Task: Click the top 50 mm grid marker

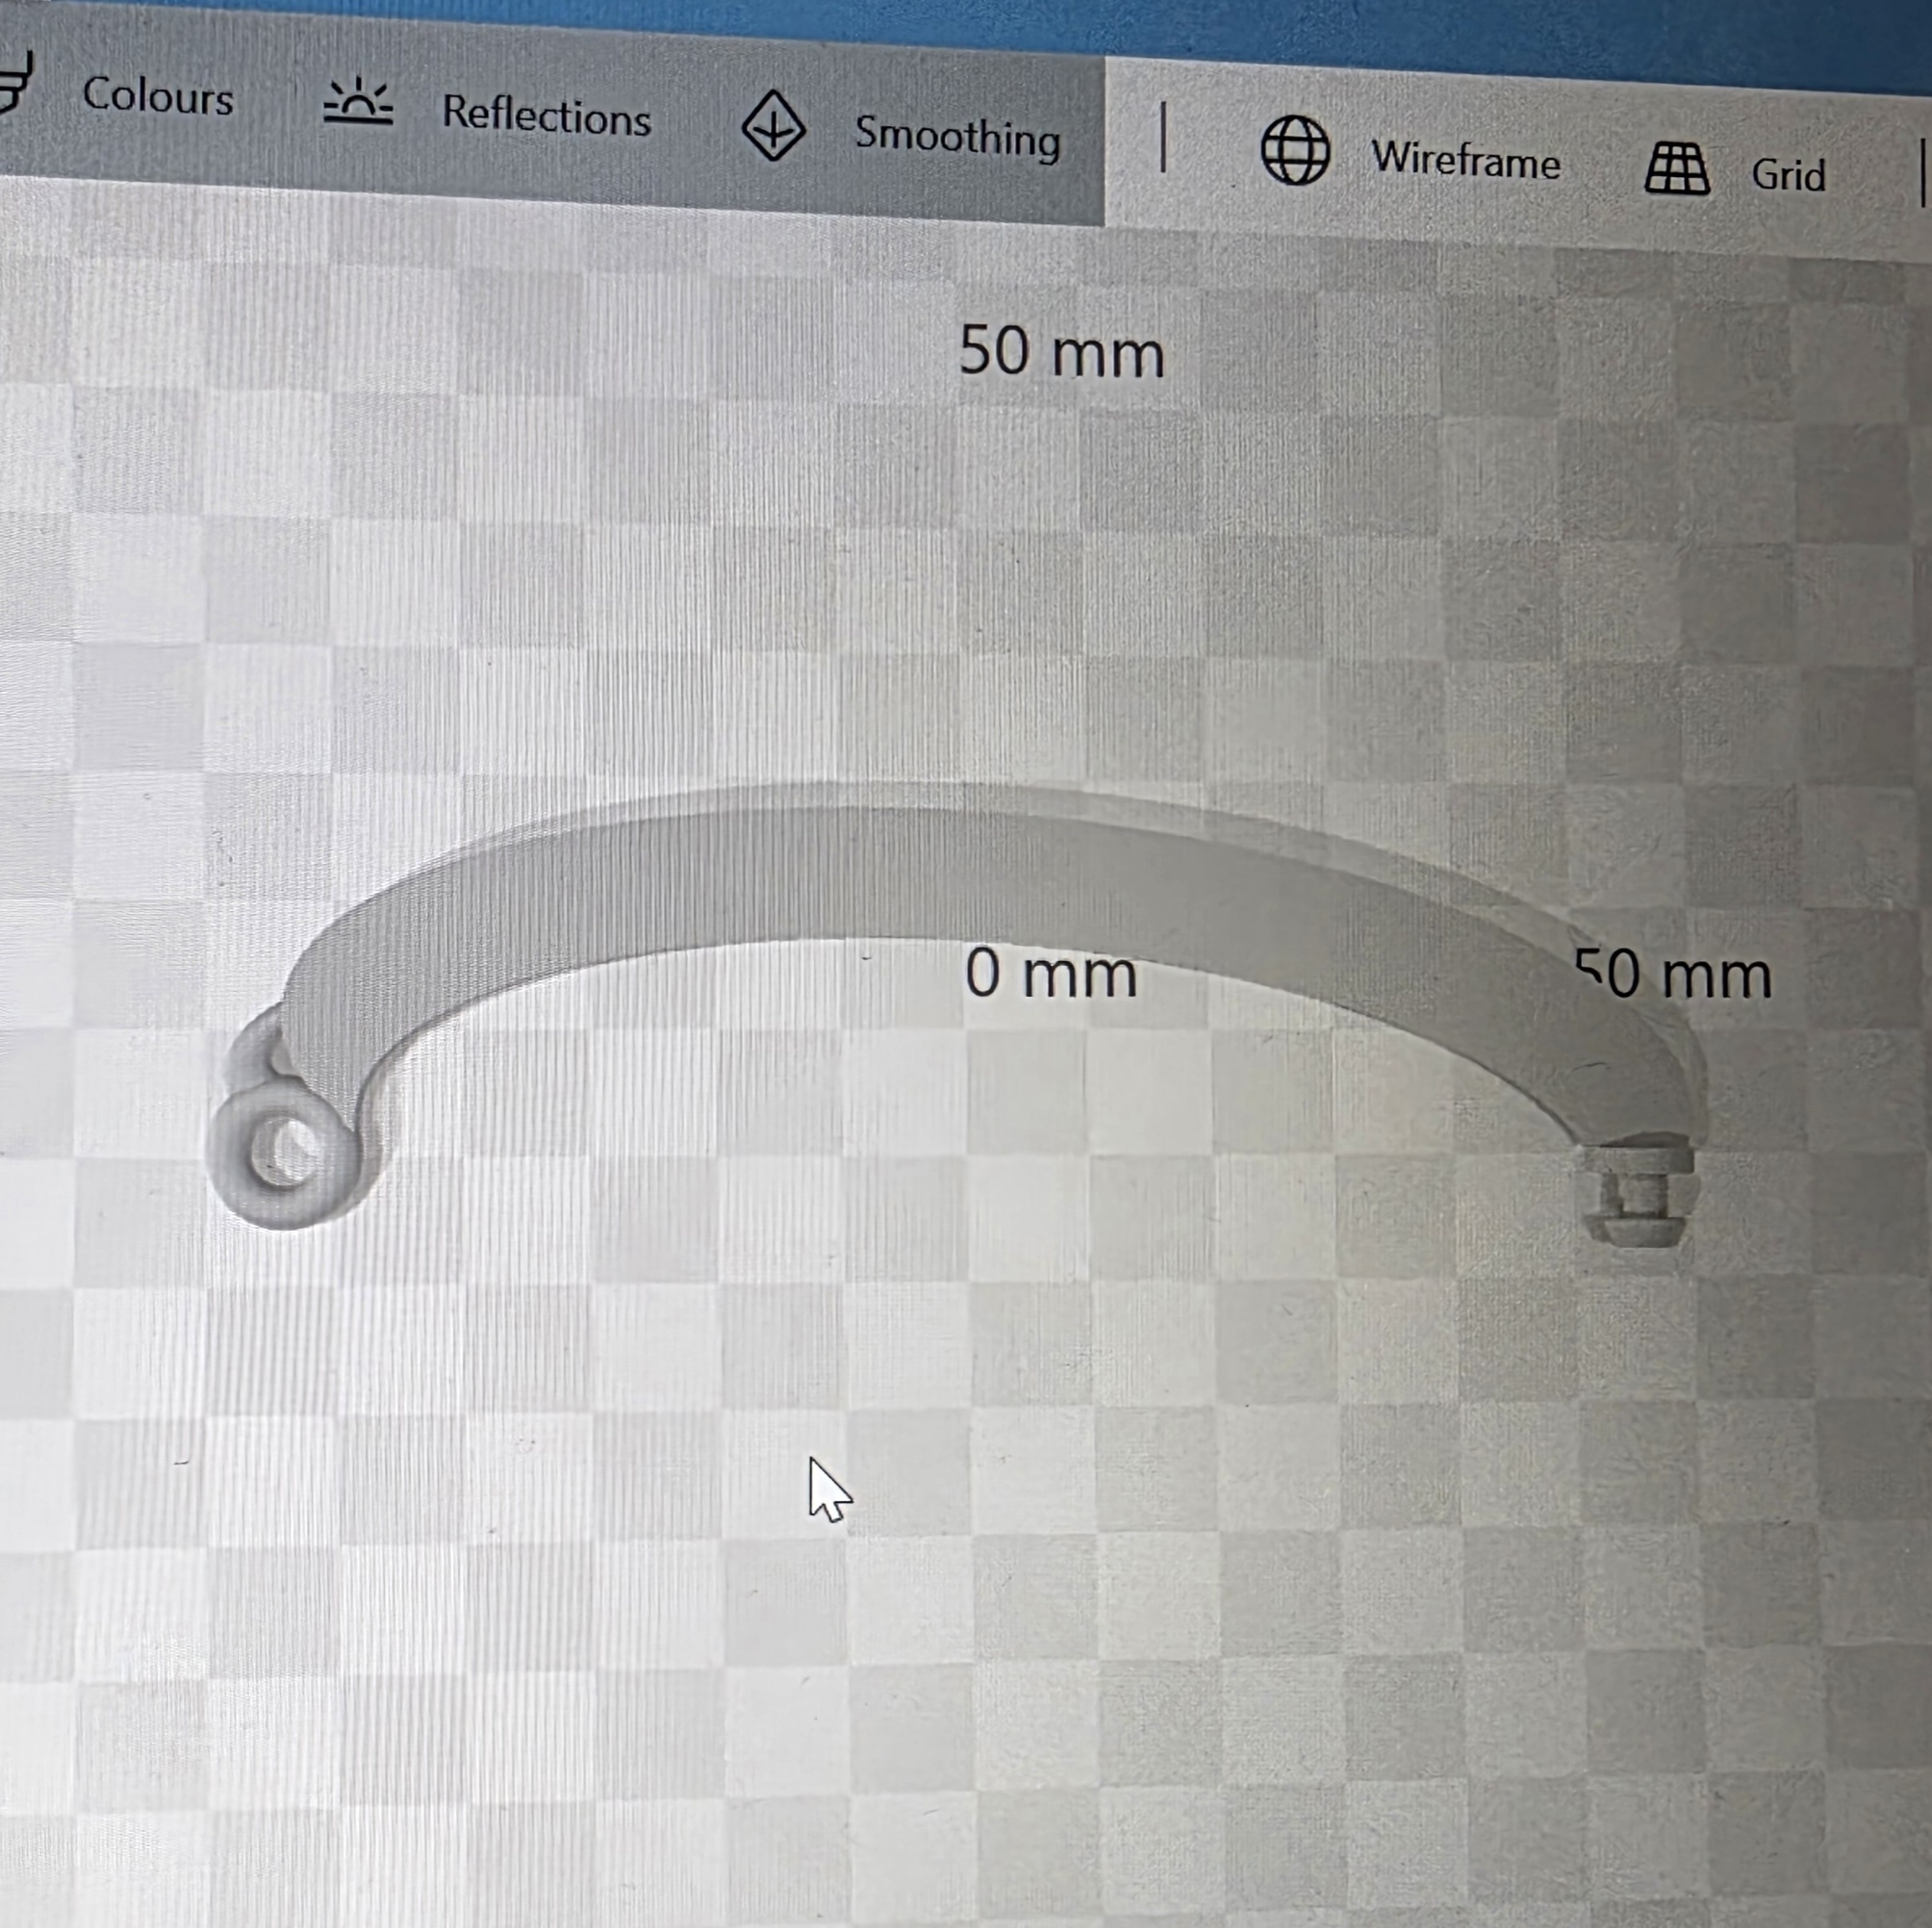Action: 1061,352
